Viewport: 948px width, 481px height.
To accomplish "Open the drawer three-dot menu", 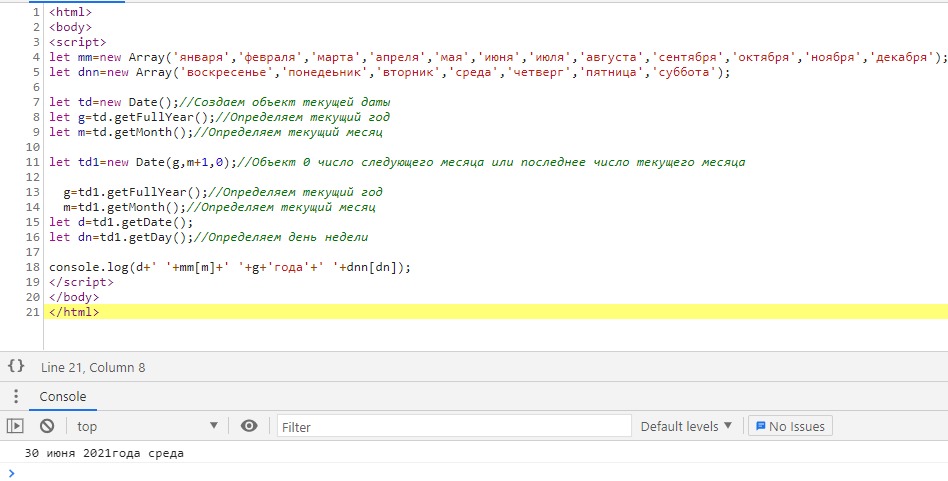I will pyautogui.click(x=15, y=397).
